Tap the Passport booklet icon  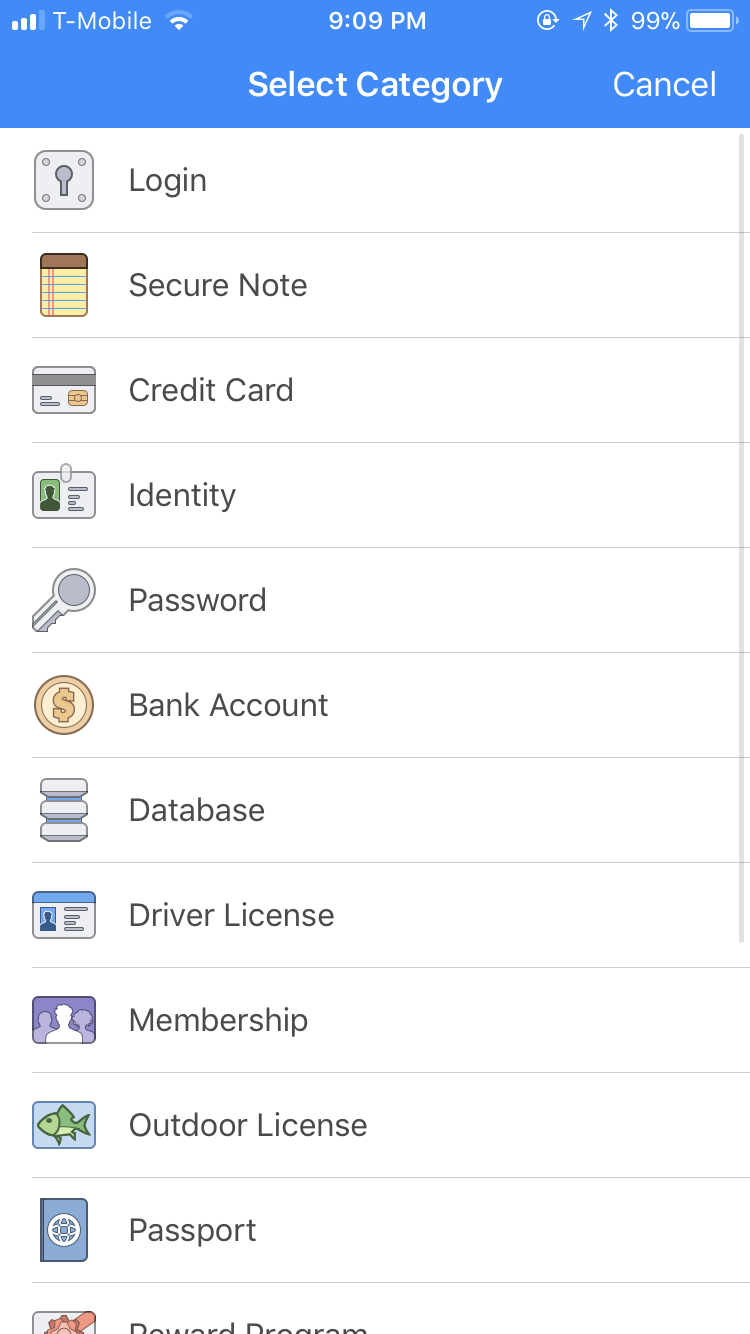coord(64,1230)
